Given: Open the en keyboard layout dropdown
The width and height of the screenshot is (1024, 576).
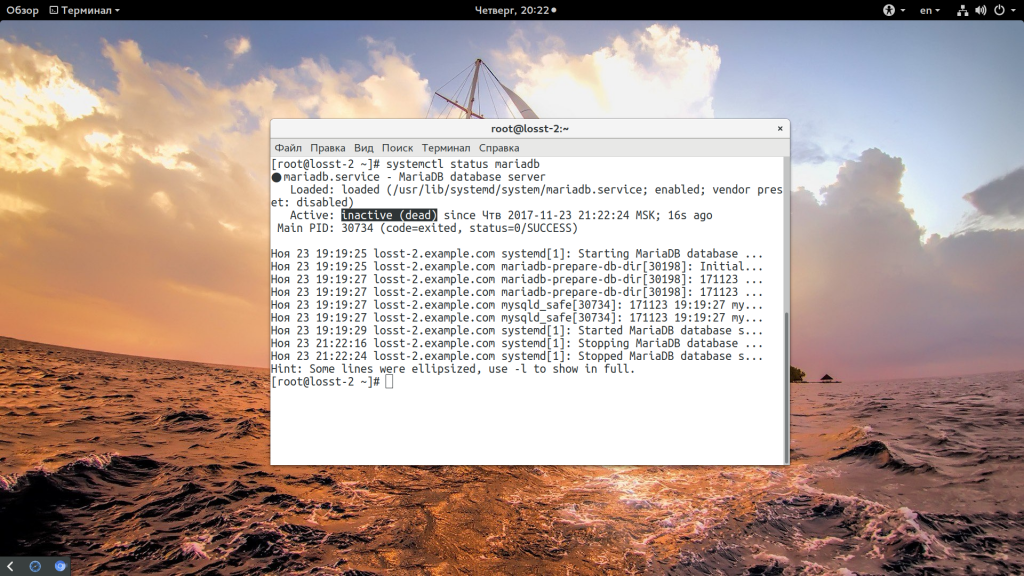Looking at the screenshot, I should click(930, 10).
